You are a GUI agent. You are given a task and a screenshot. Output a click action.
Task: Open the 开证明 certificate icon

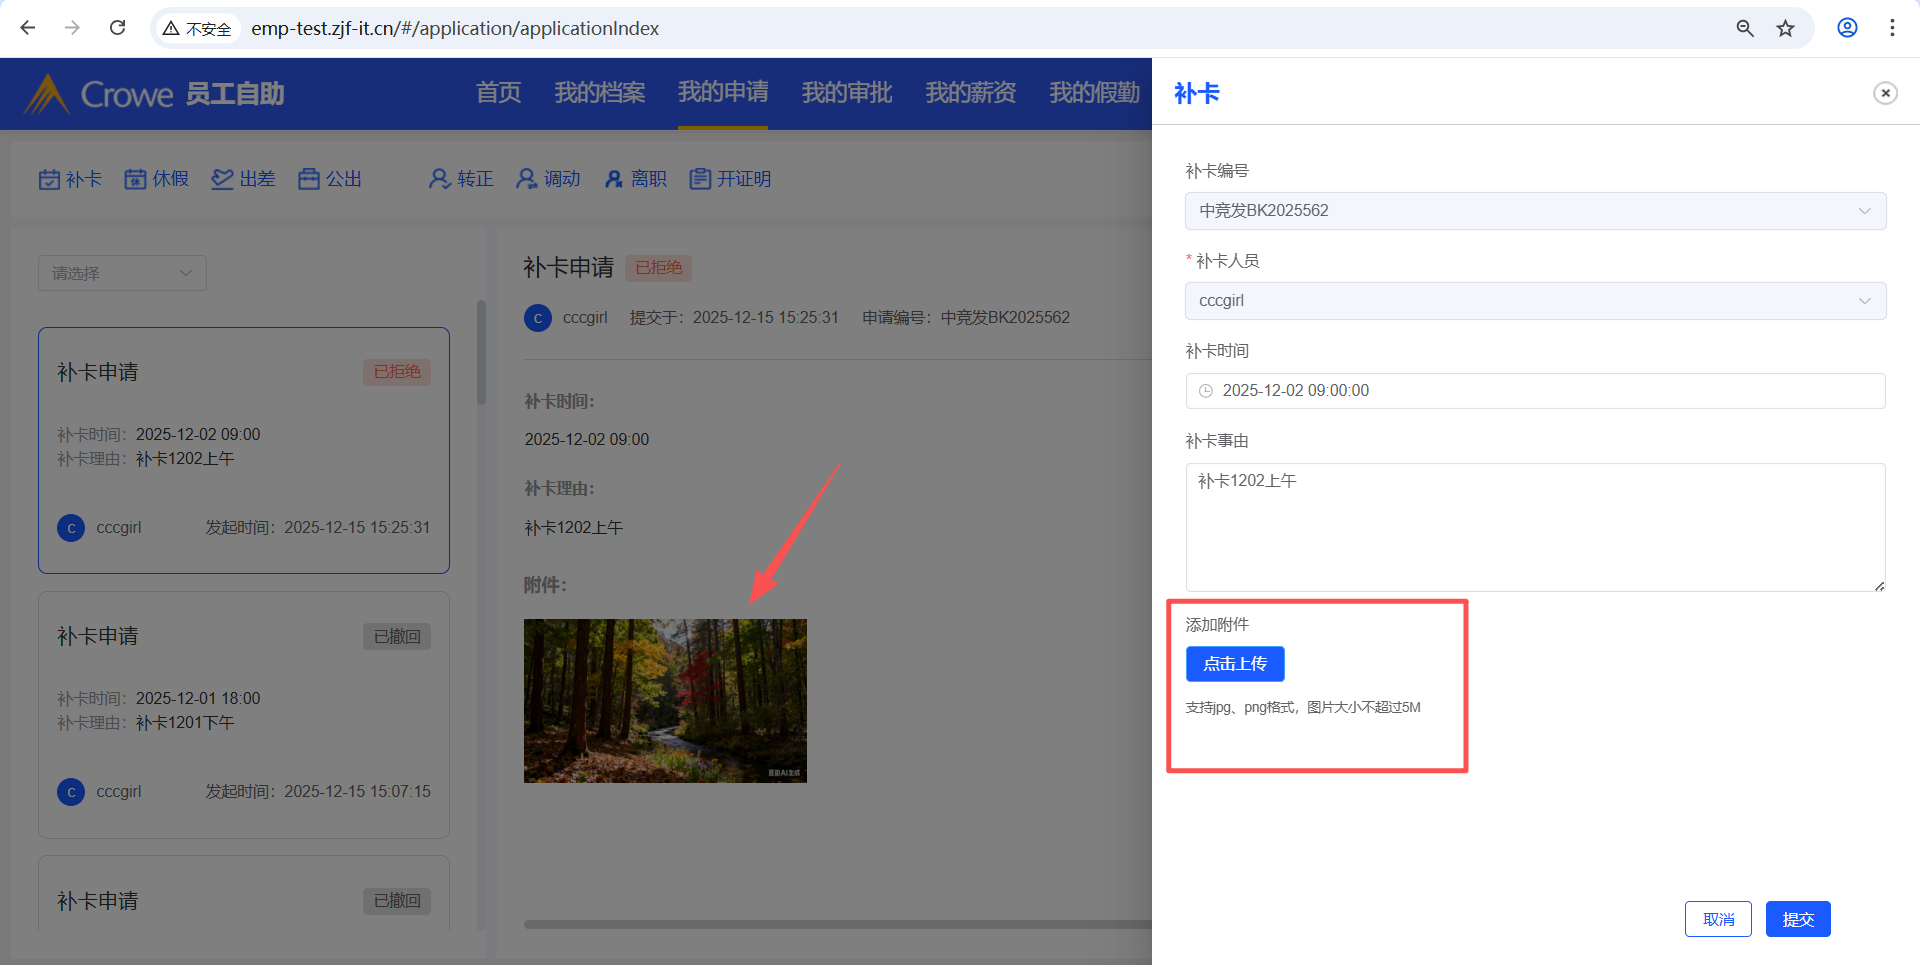click(700, 179)
